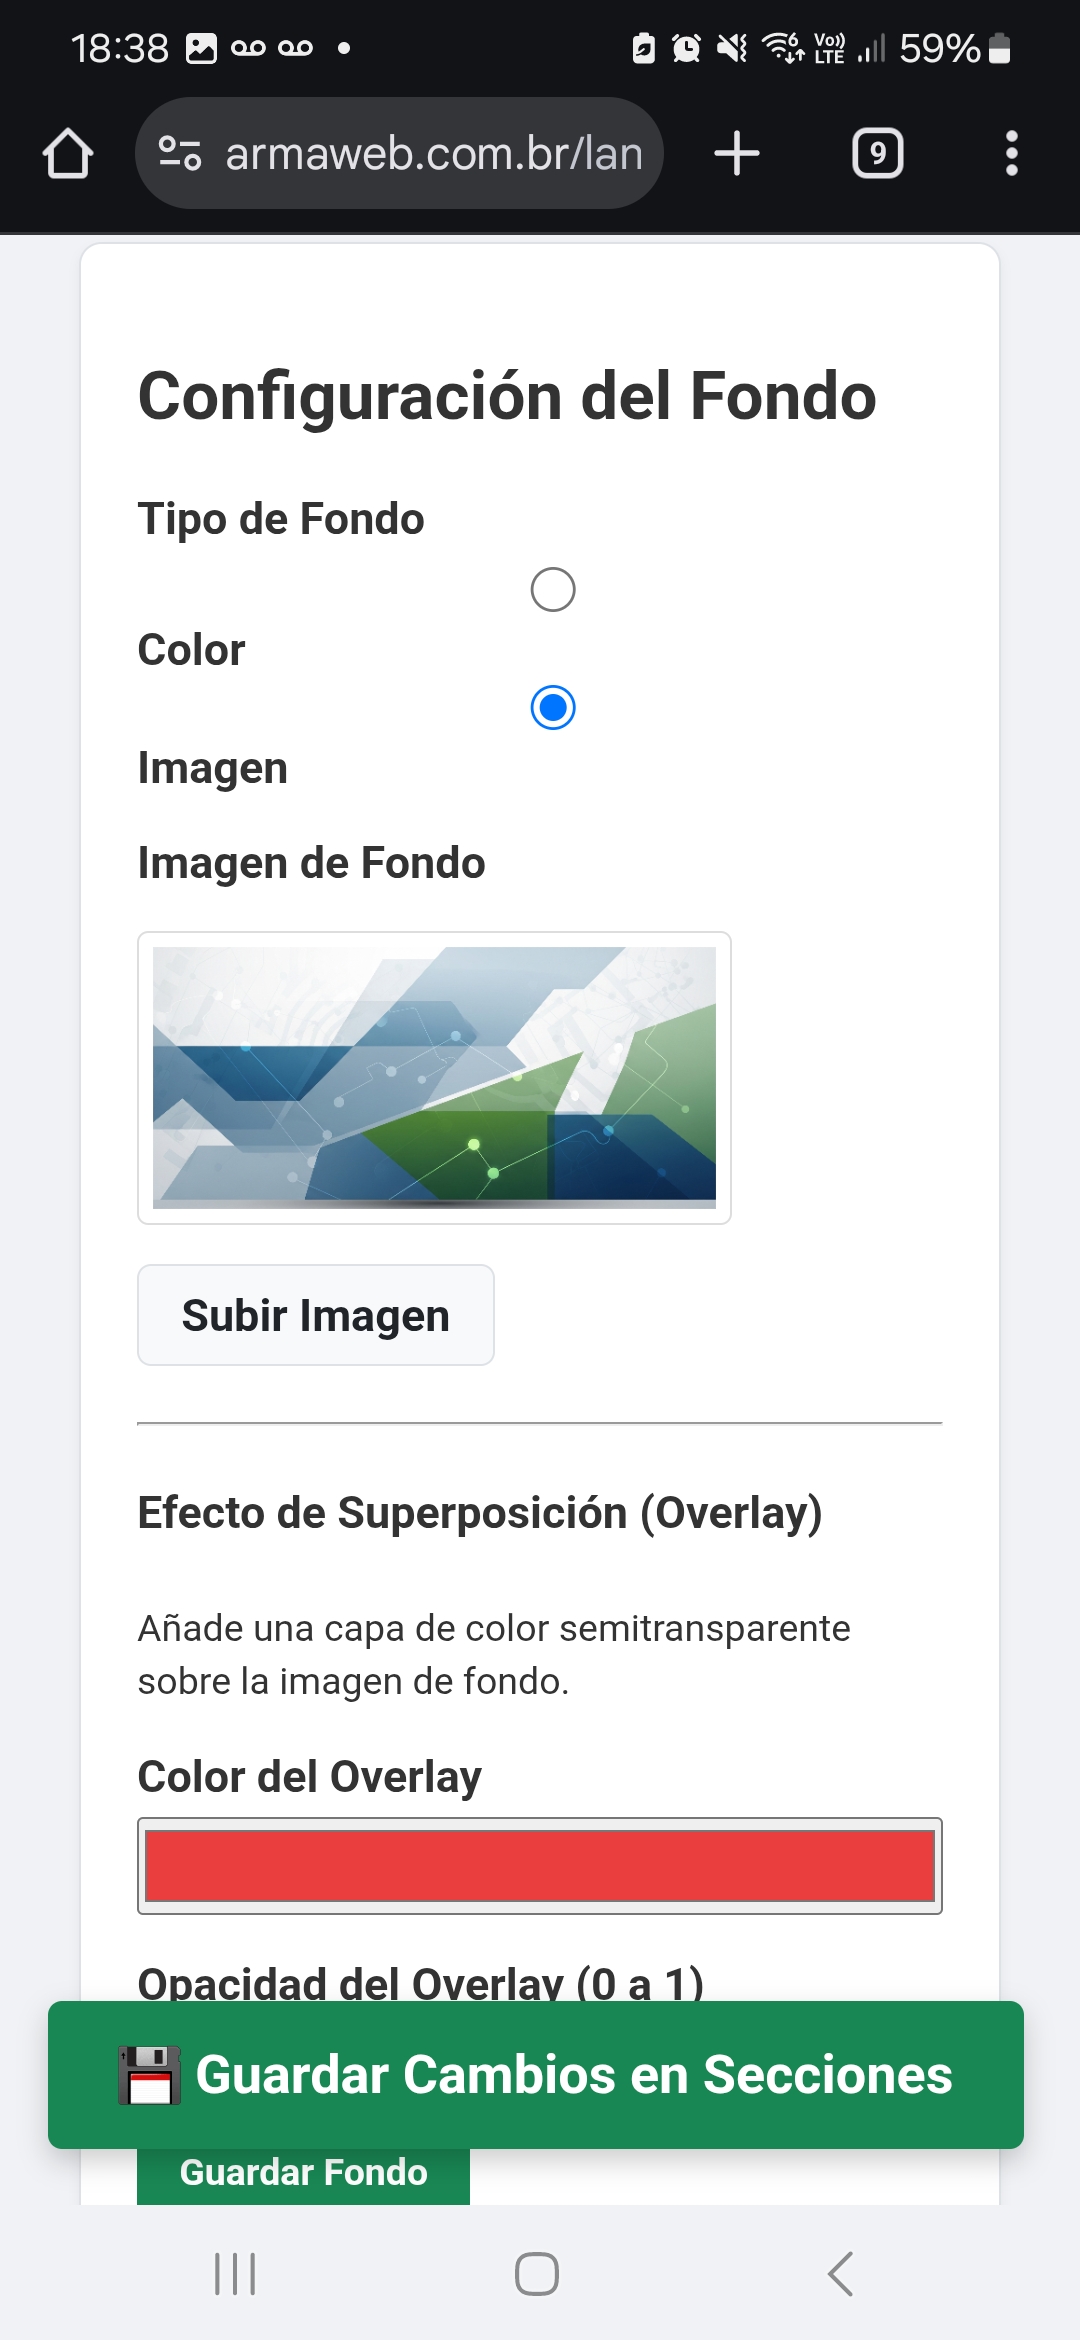Tap the Chrome home icon

point(68,153)
